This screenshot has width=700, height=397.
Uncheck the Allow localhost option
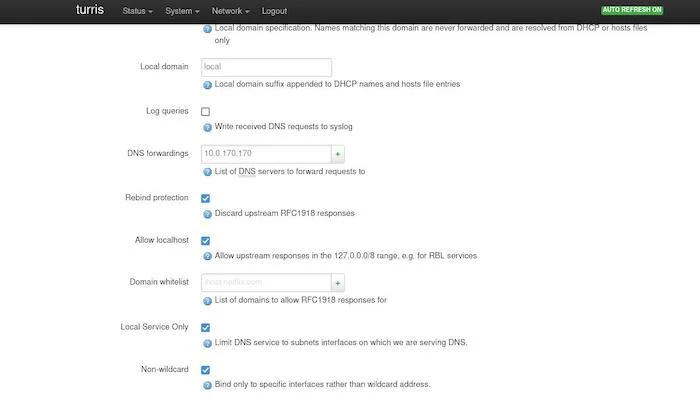[x=205, y=241]
